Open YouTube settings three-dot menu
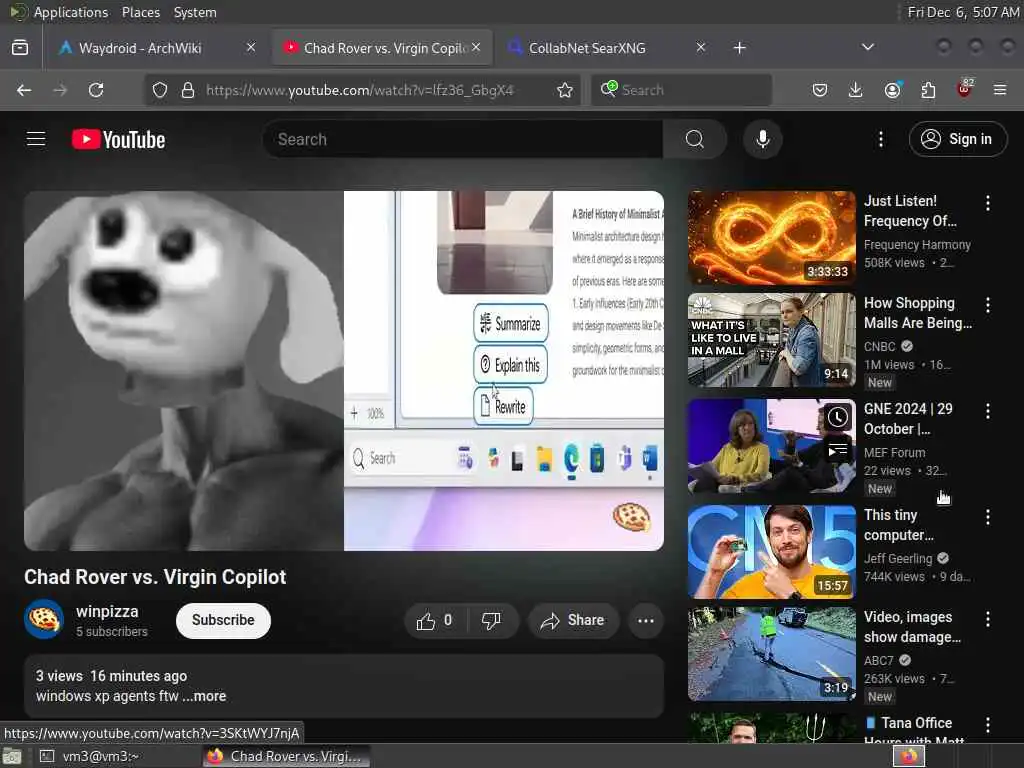1024x768 pixels. point(880,139)
